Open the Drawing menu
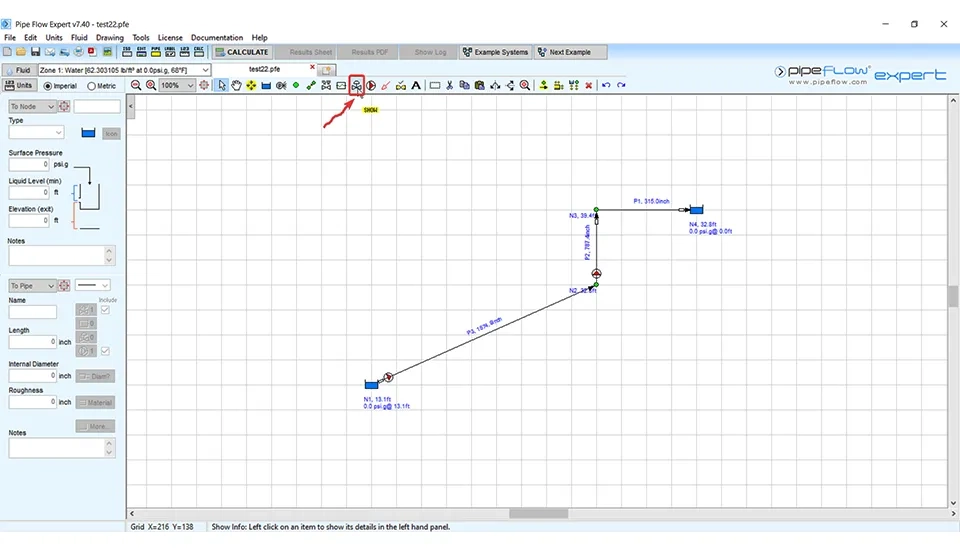This screenshot has width=960, height=548. 109,37
